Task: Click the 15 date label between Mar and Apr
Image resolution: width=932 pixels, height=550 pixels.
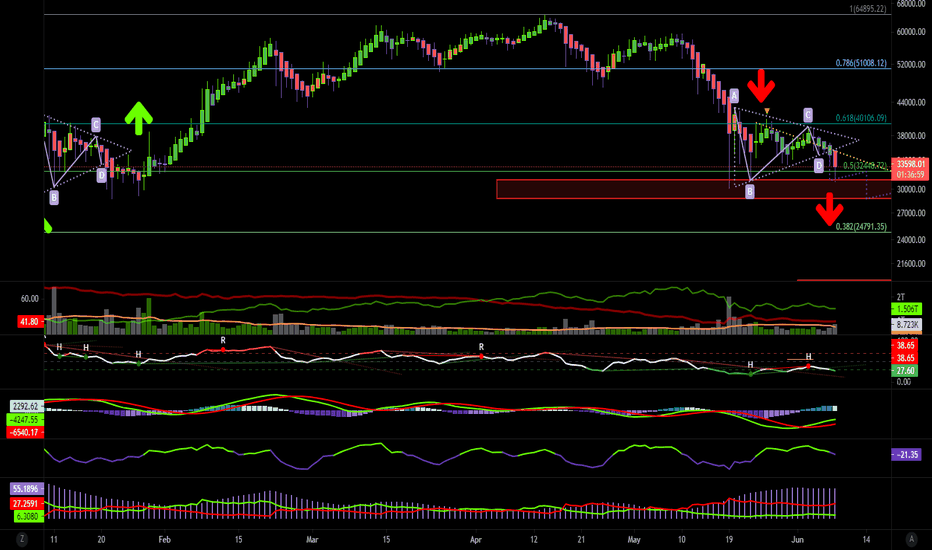Action: (x=386, y=540)
